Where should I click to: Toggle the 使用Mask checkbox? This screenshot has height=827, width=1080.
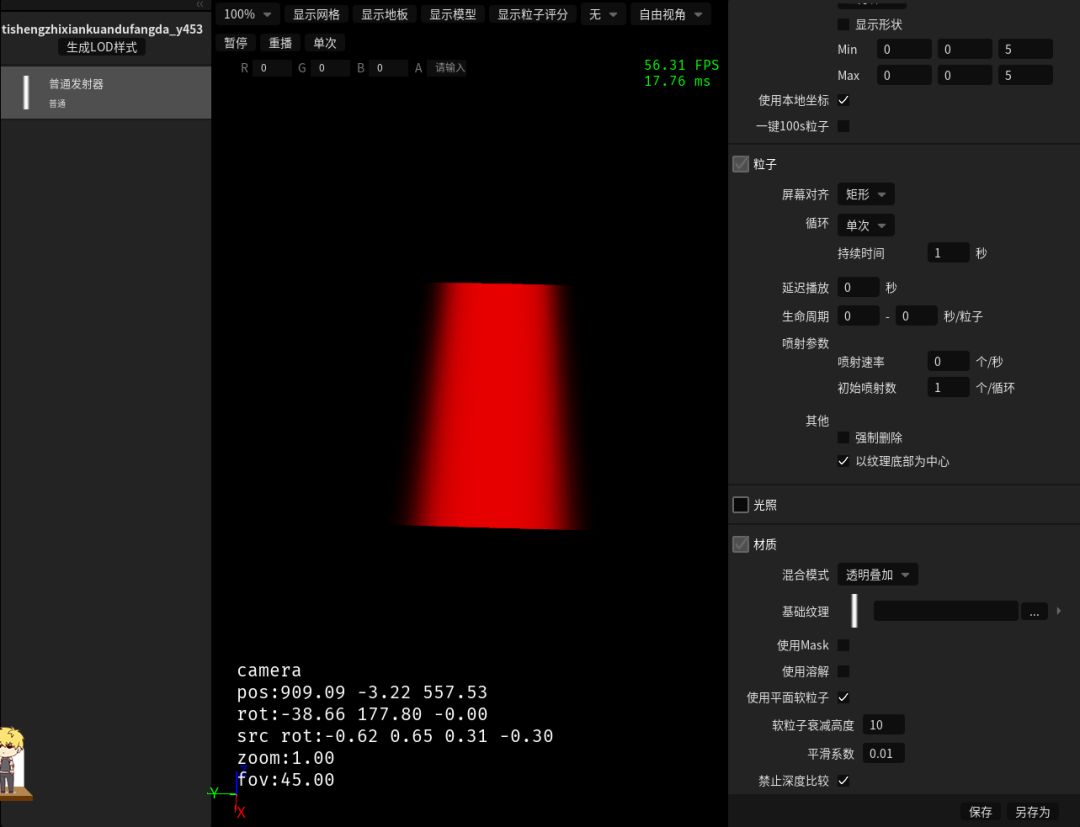[x=843, y=646]
